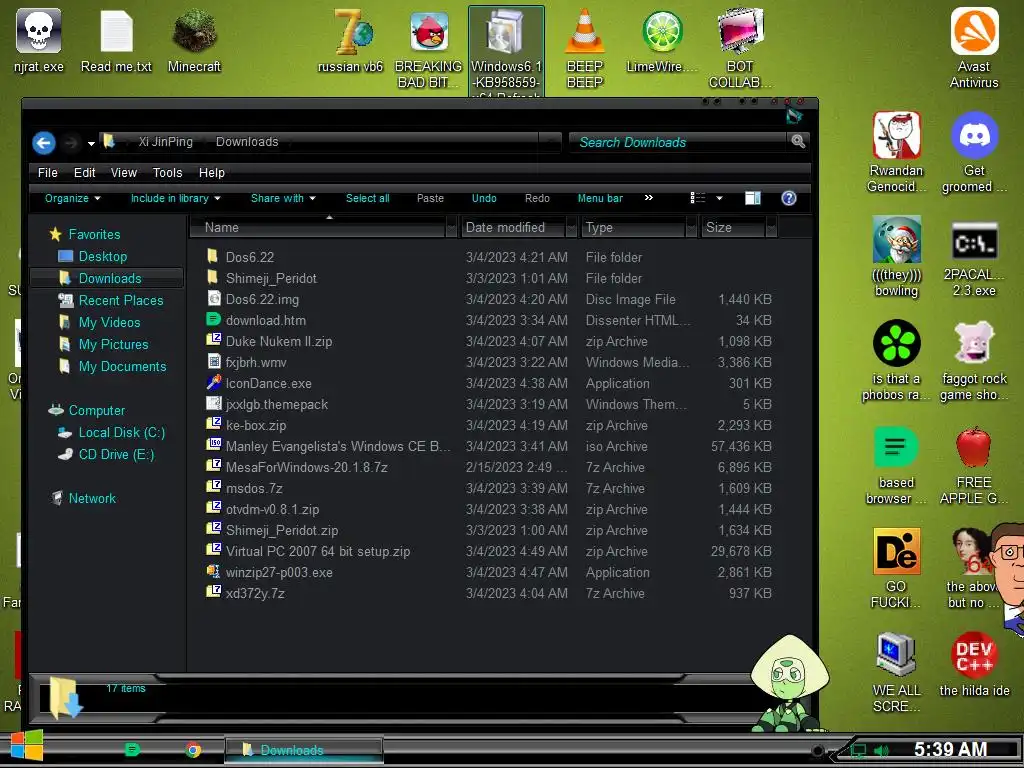Image resolution: width=1024 pixels, height=768 pixels.
Task: Show more toolbar commands chevron
Action: click(x=648, y=197)
